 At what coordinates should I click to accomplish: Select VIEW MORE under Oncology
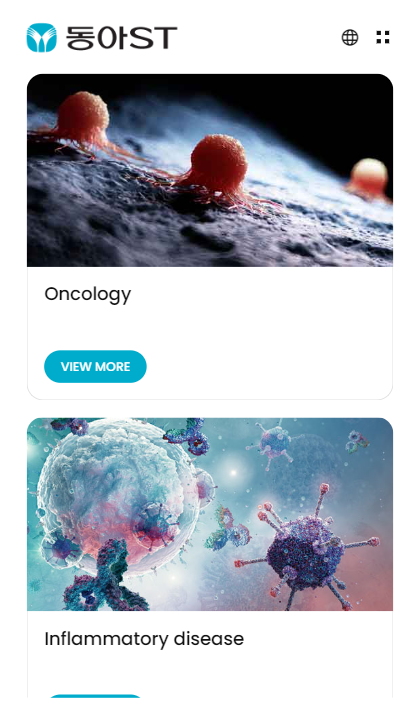point(95,366)
